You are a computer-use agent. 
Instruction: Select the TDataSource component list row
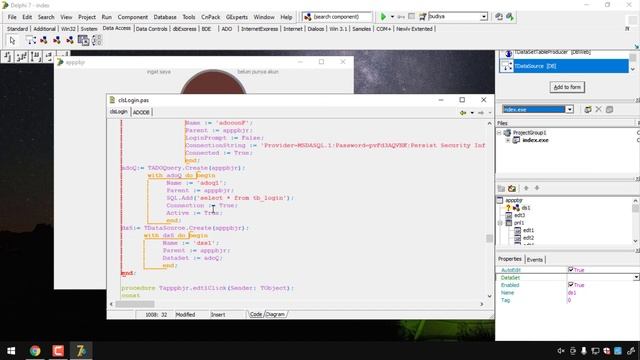tap(564, 66)
